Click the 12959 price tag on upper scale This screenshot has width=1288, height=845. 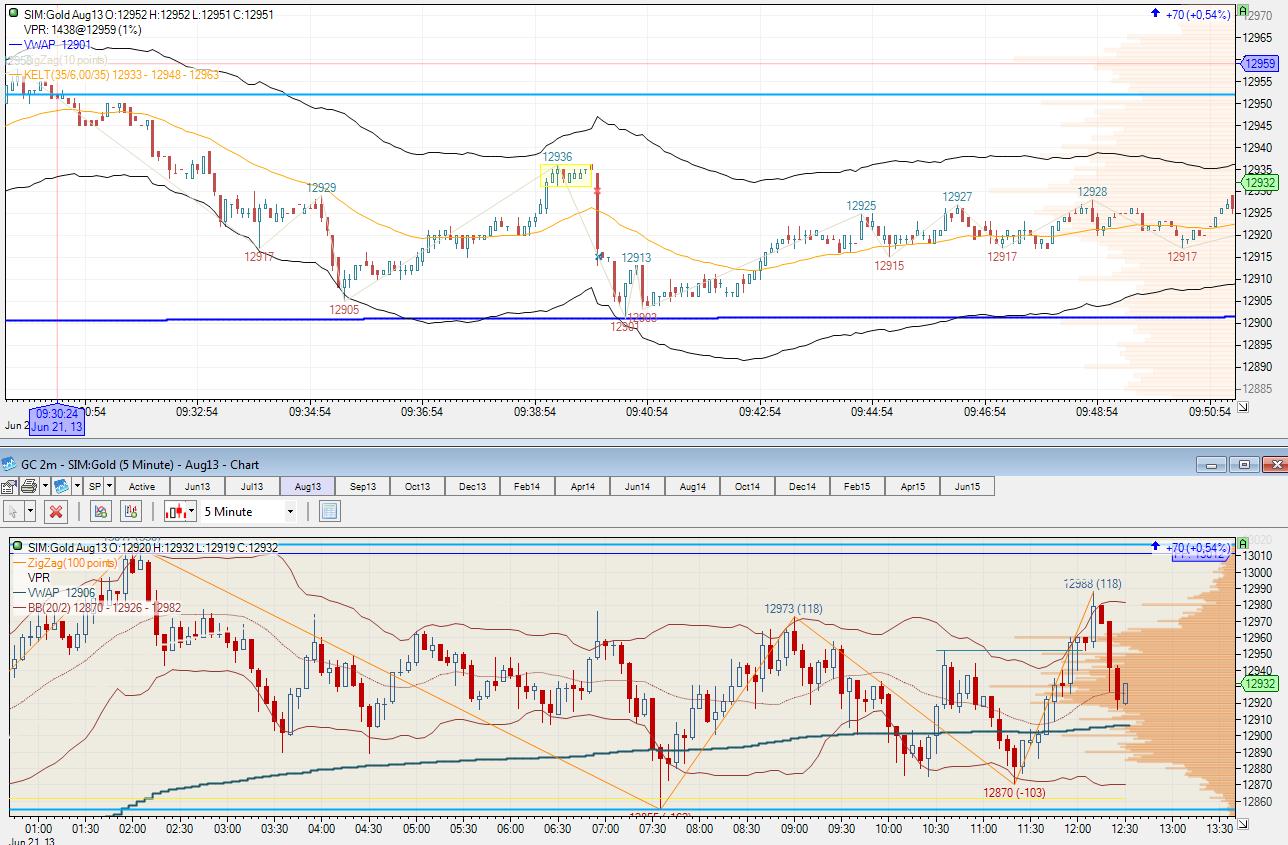1260,63
